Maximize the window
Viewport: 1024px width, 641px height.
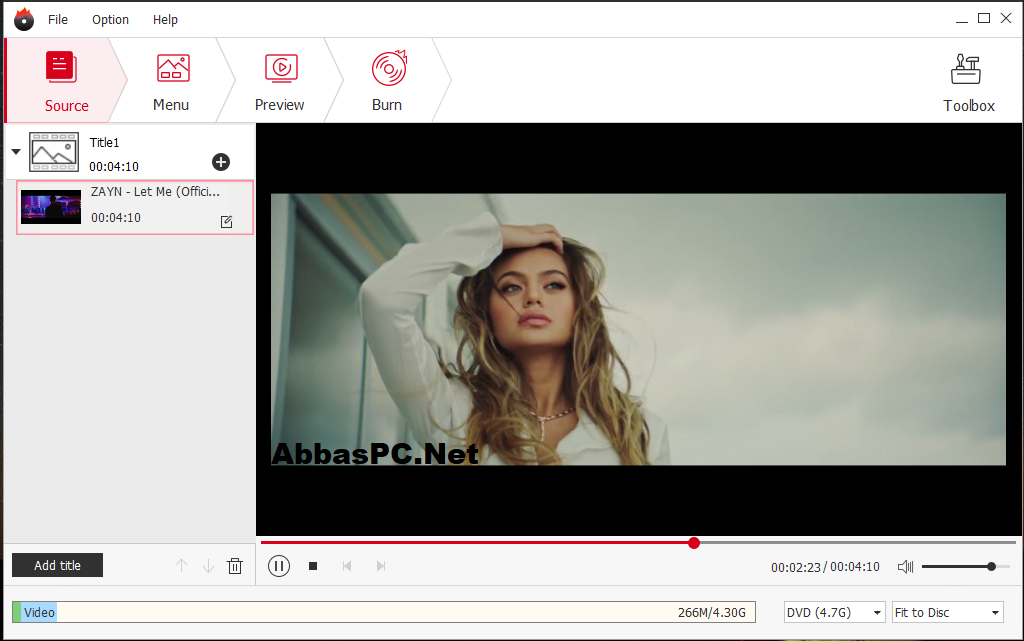[984, 18]
